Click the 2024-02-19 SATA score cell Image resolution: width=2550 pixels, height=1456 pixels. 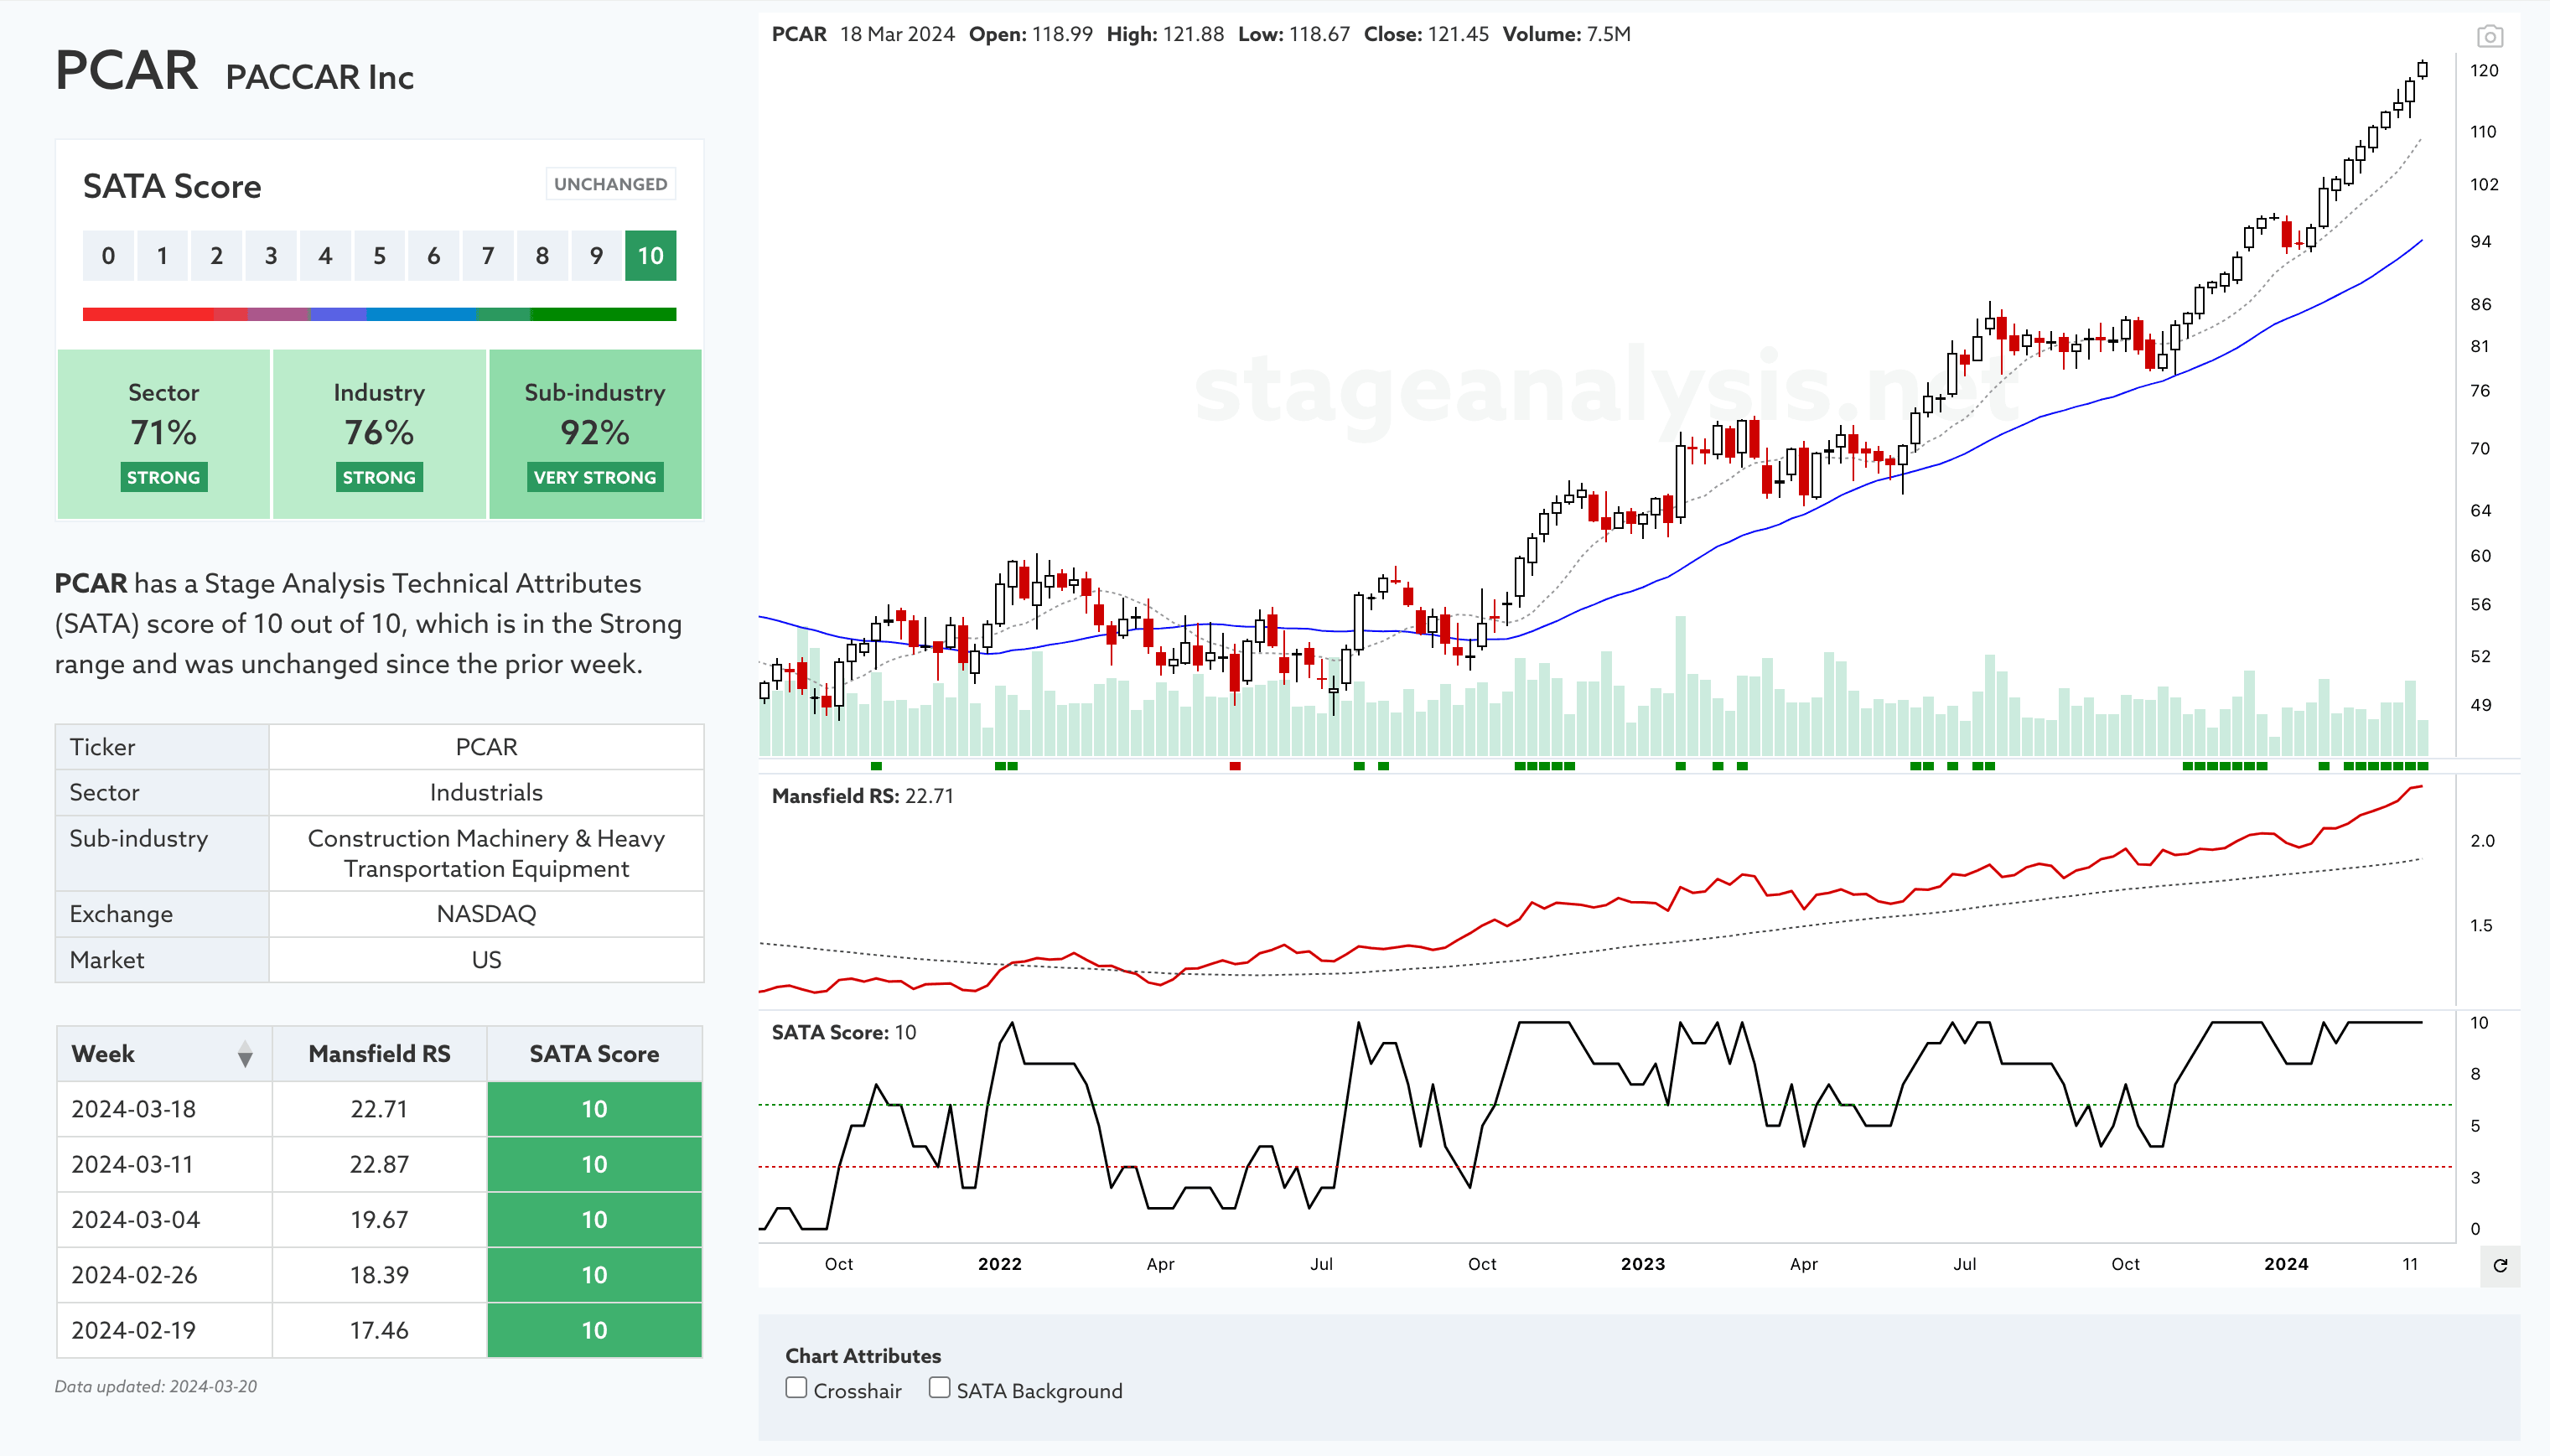594,1330
